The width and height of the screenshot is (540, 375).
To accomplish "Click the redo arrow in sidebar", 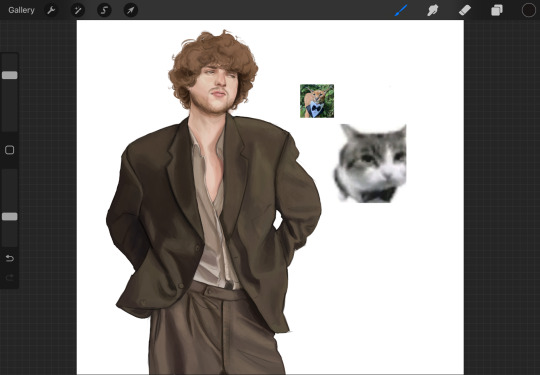I will pos(10,278).
